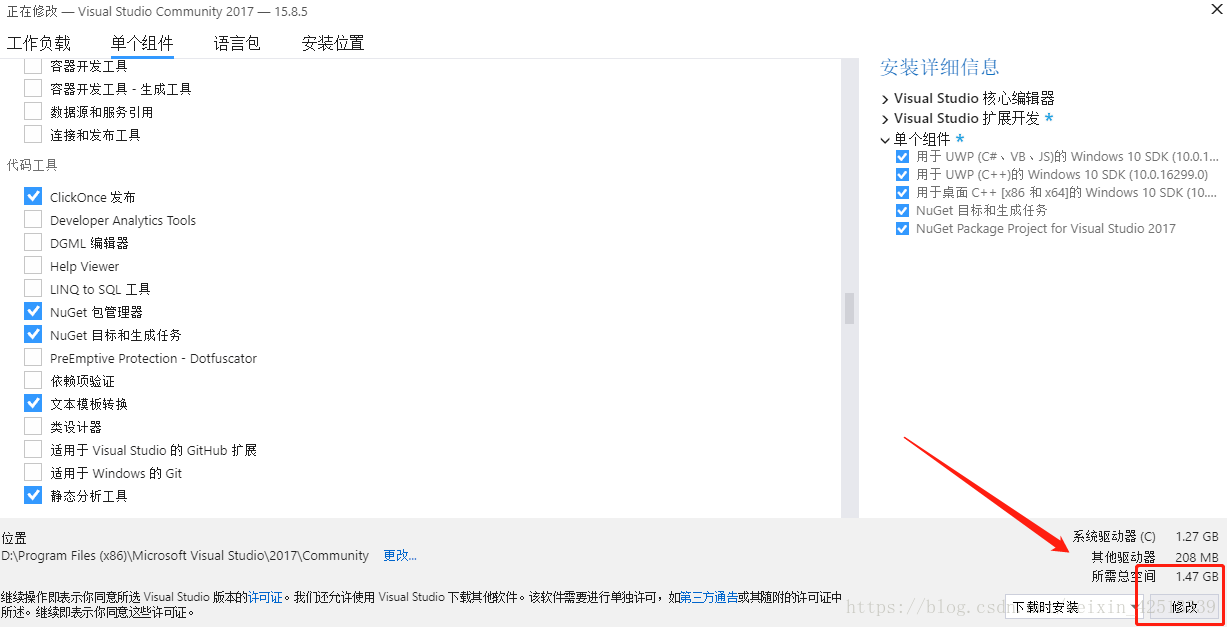Tick the Help Viewer checkbox
The image size is (1227, 627).
tap(33, 265)
